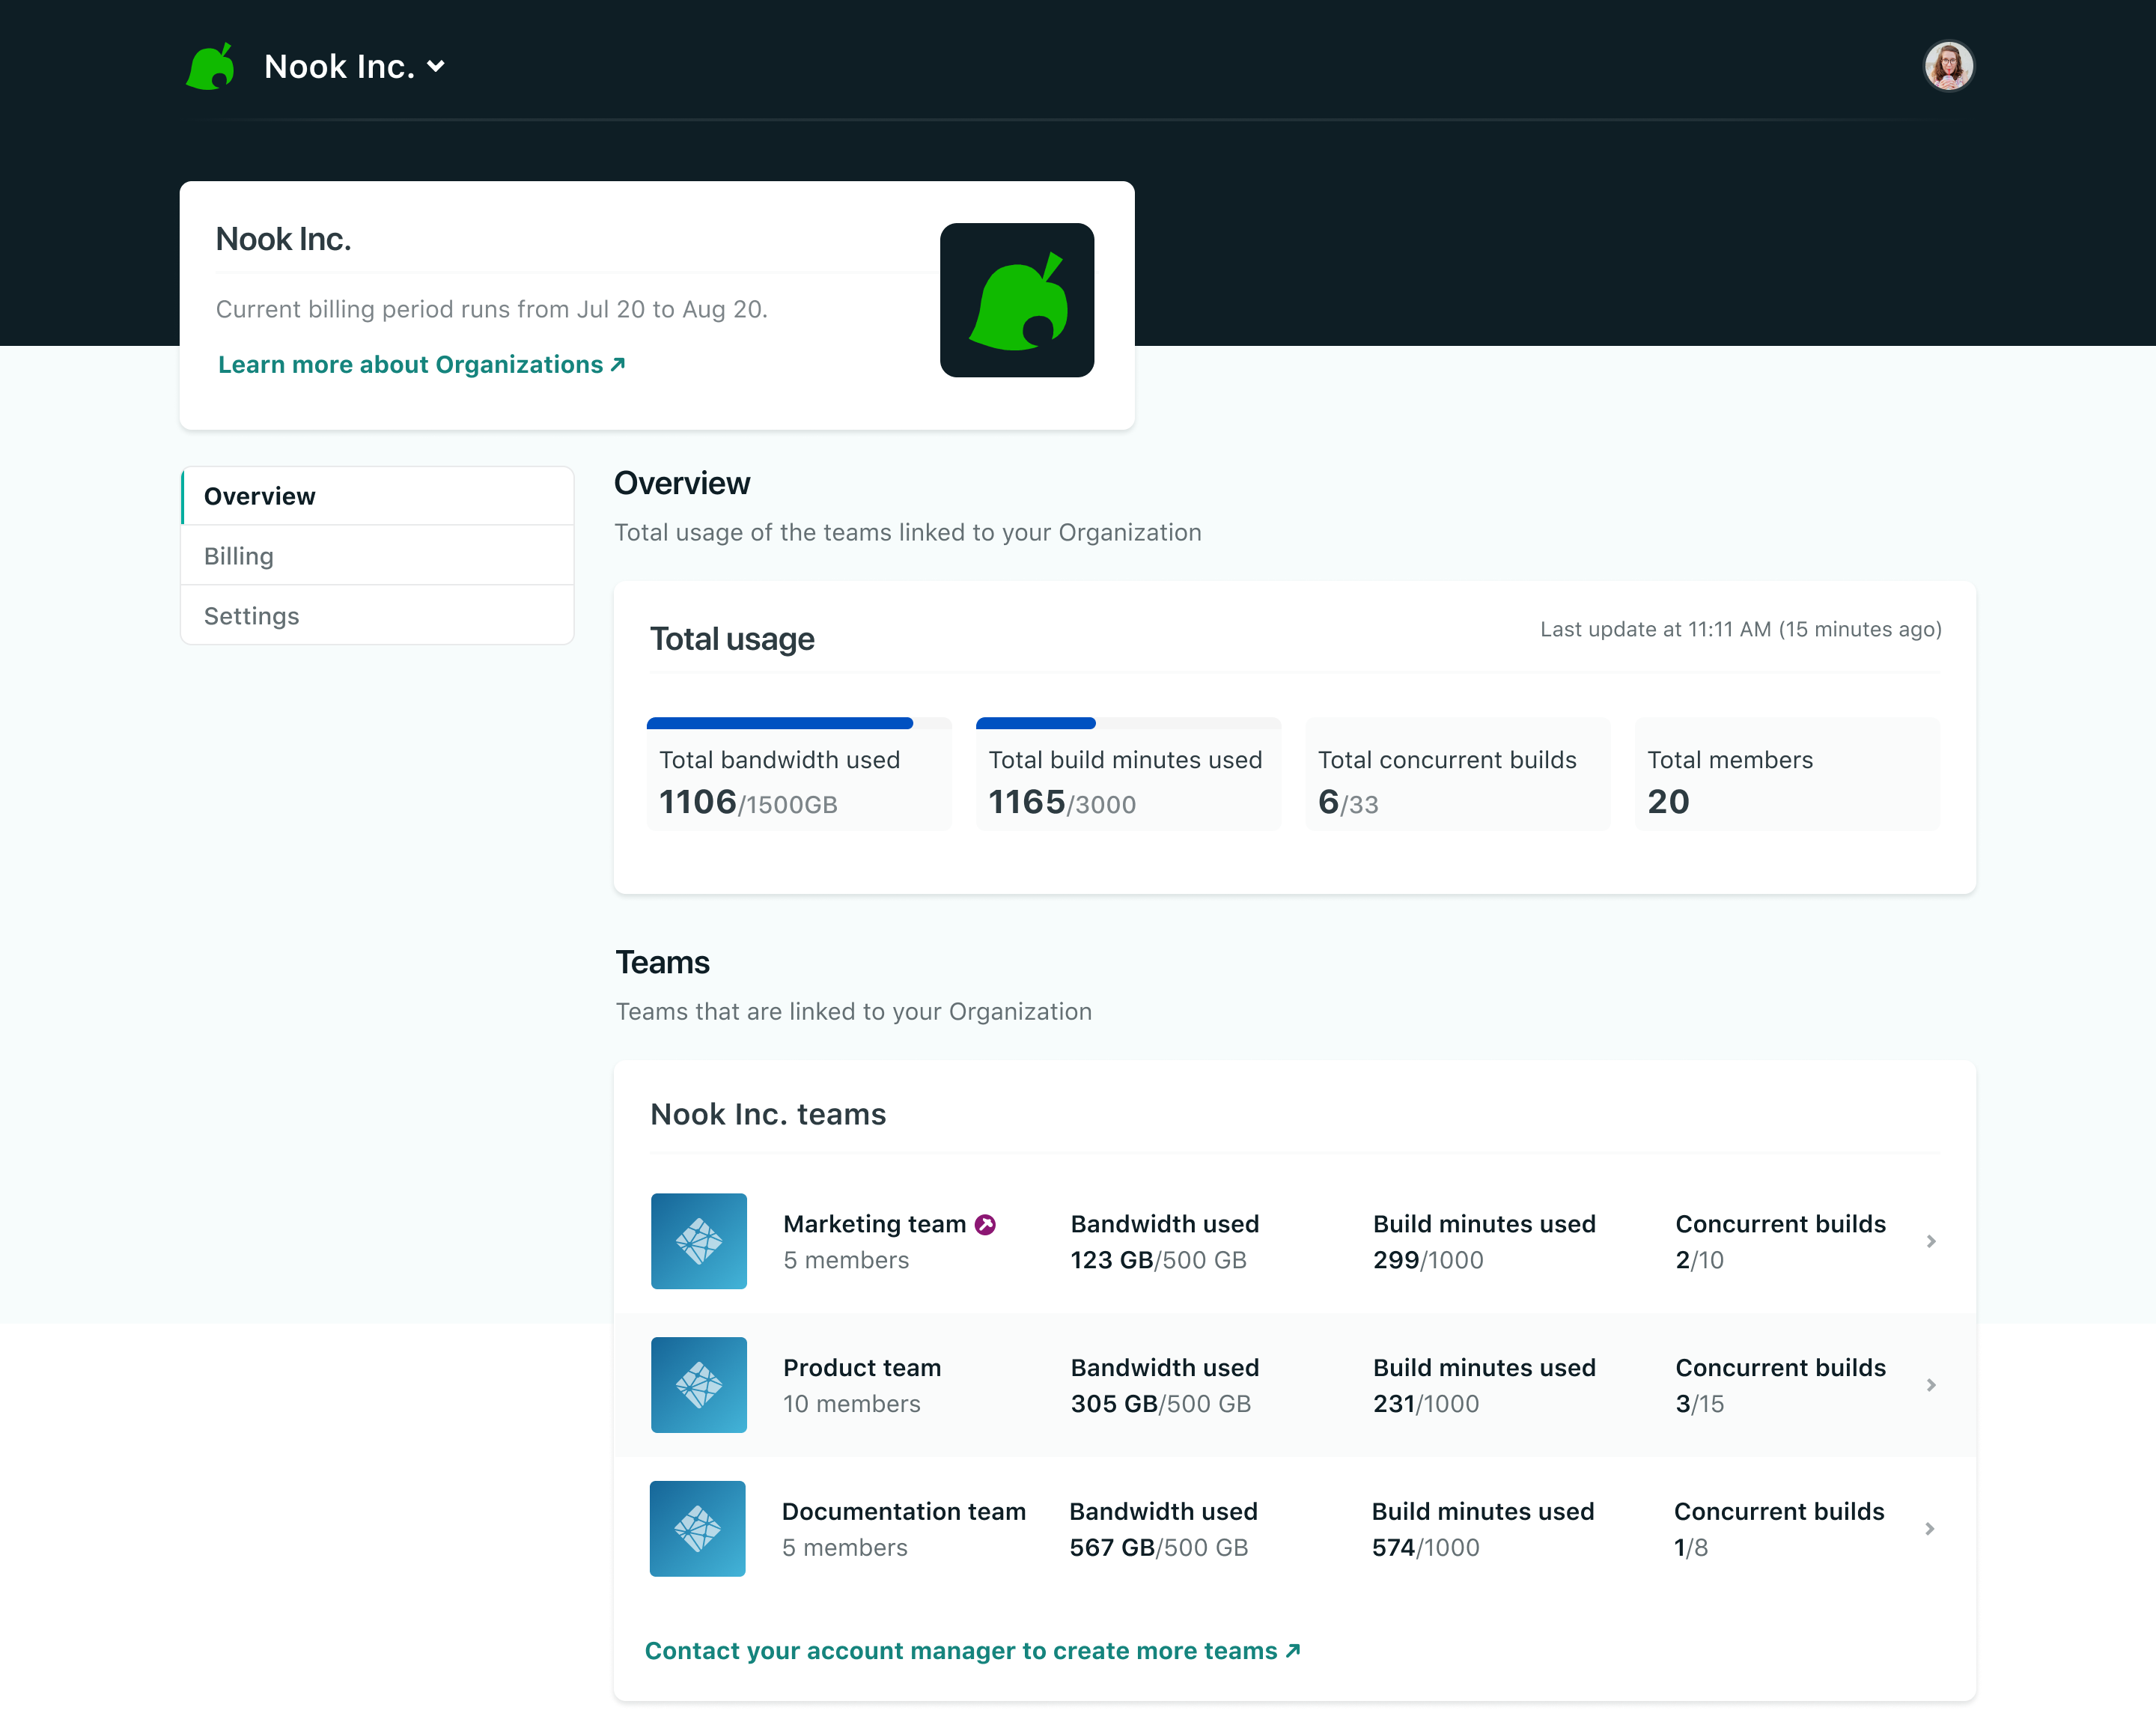The image size is (2156, 1710).
Task: Click the Nook leaf logo in header
Action: pos(211,67)
